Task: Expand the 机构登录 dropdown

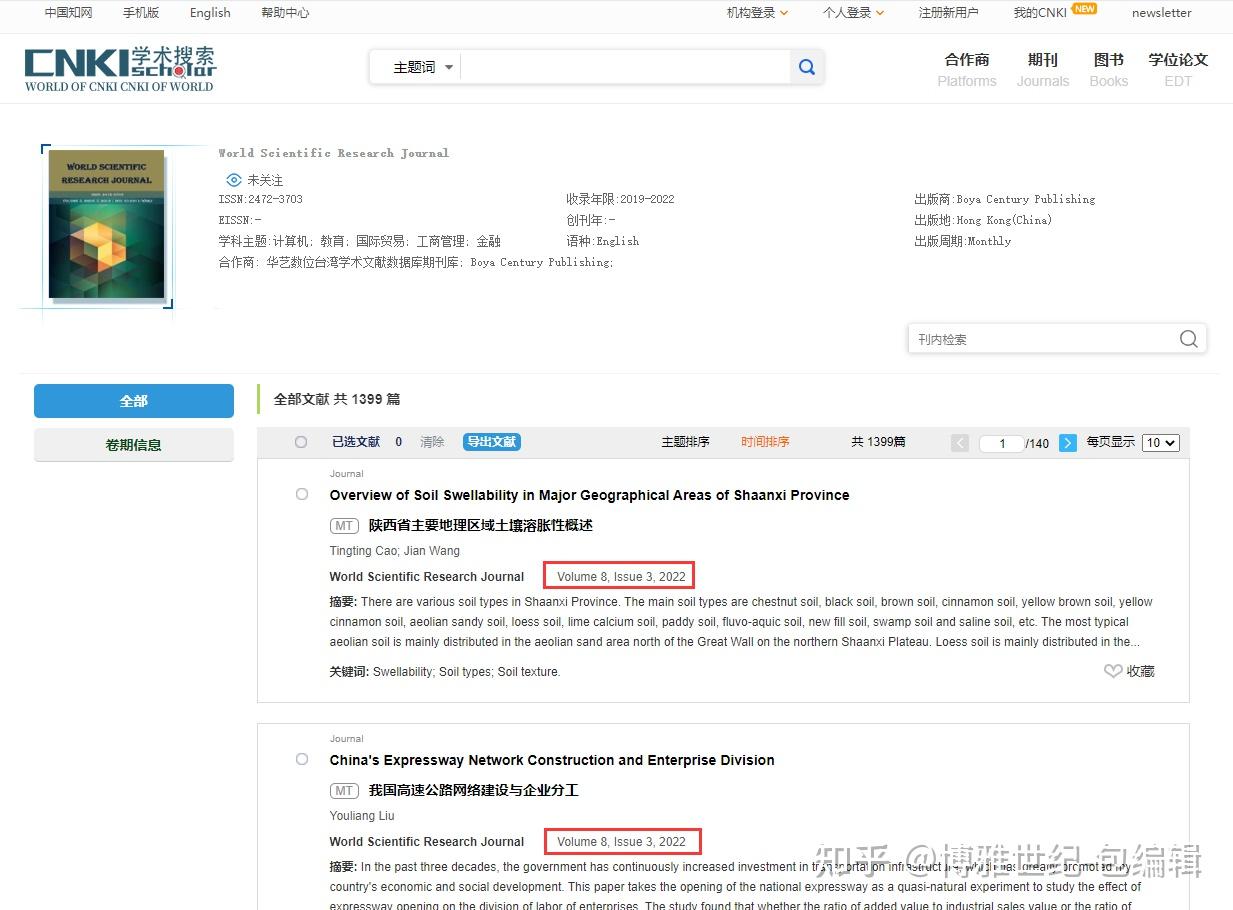Action: click(x=757, y=13)
